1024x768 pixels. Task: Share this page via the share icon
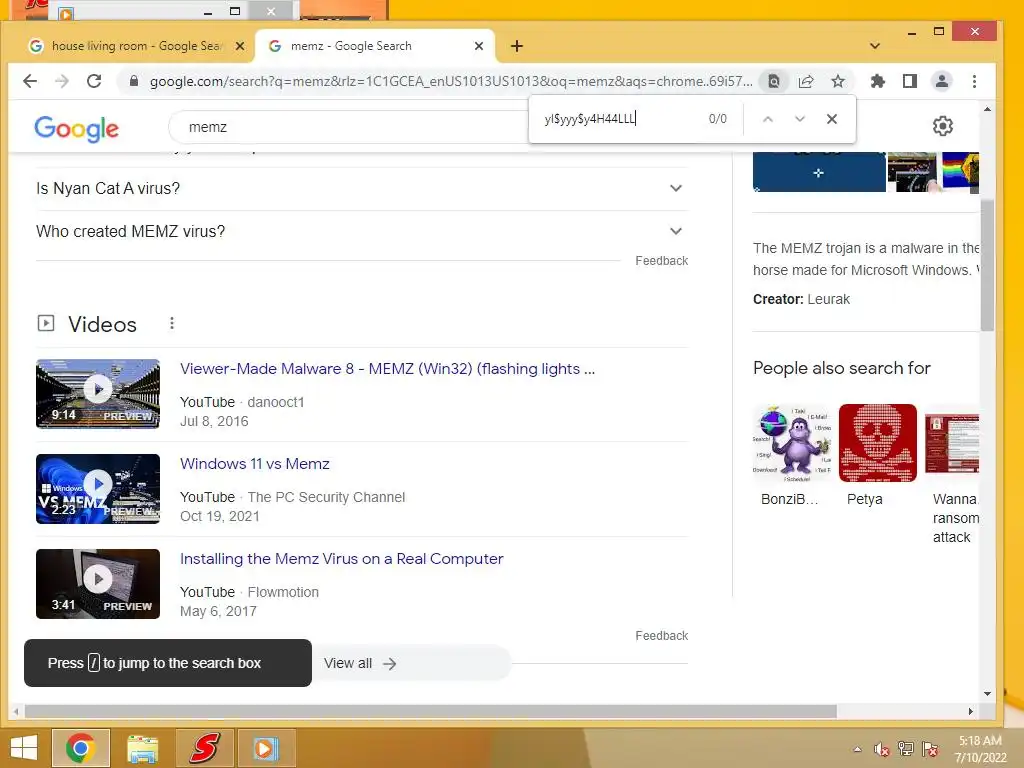pyautogui.click(x=806, y=81)
